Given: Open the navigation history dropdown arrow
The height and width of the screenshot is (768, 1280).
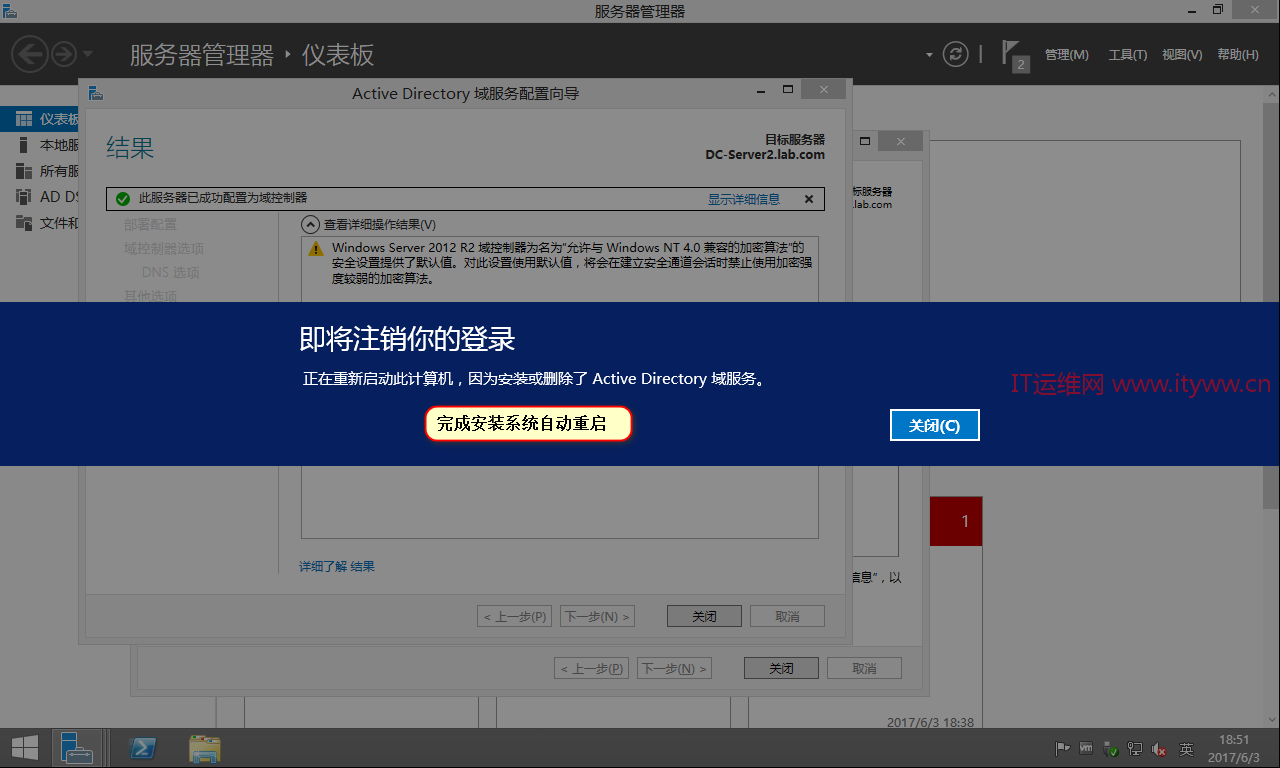Looking at the screenshot, I should coord(88,54).
